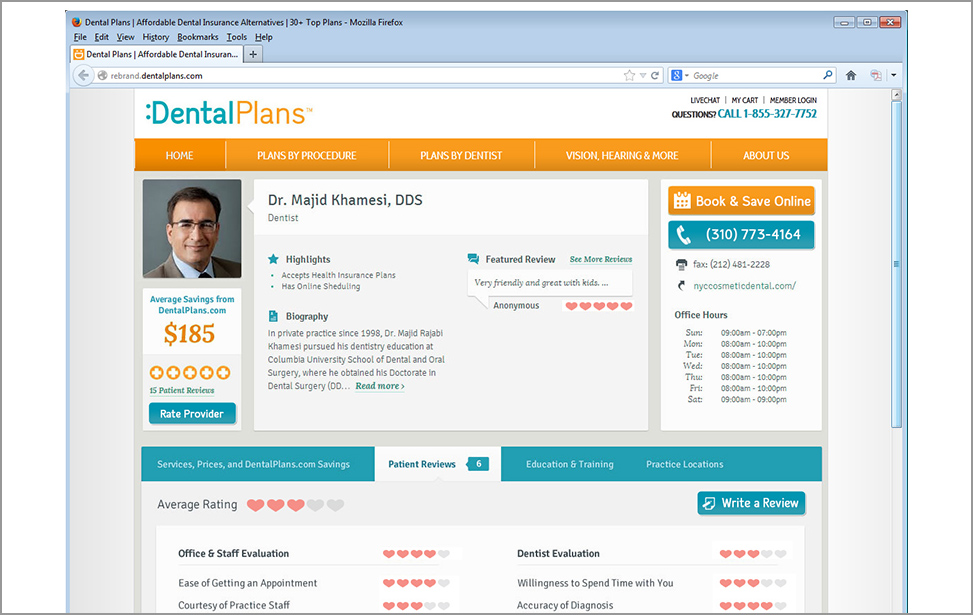Viewport: 973px width, 615px height.
Task: Click the "Dr. Majid Khamesi, DDS" heading
Action: tap(345, 200)
